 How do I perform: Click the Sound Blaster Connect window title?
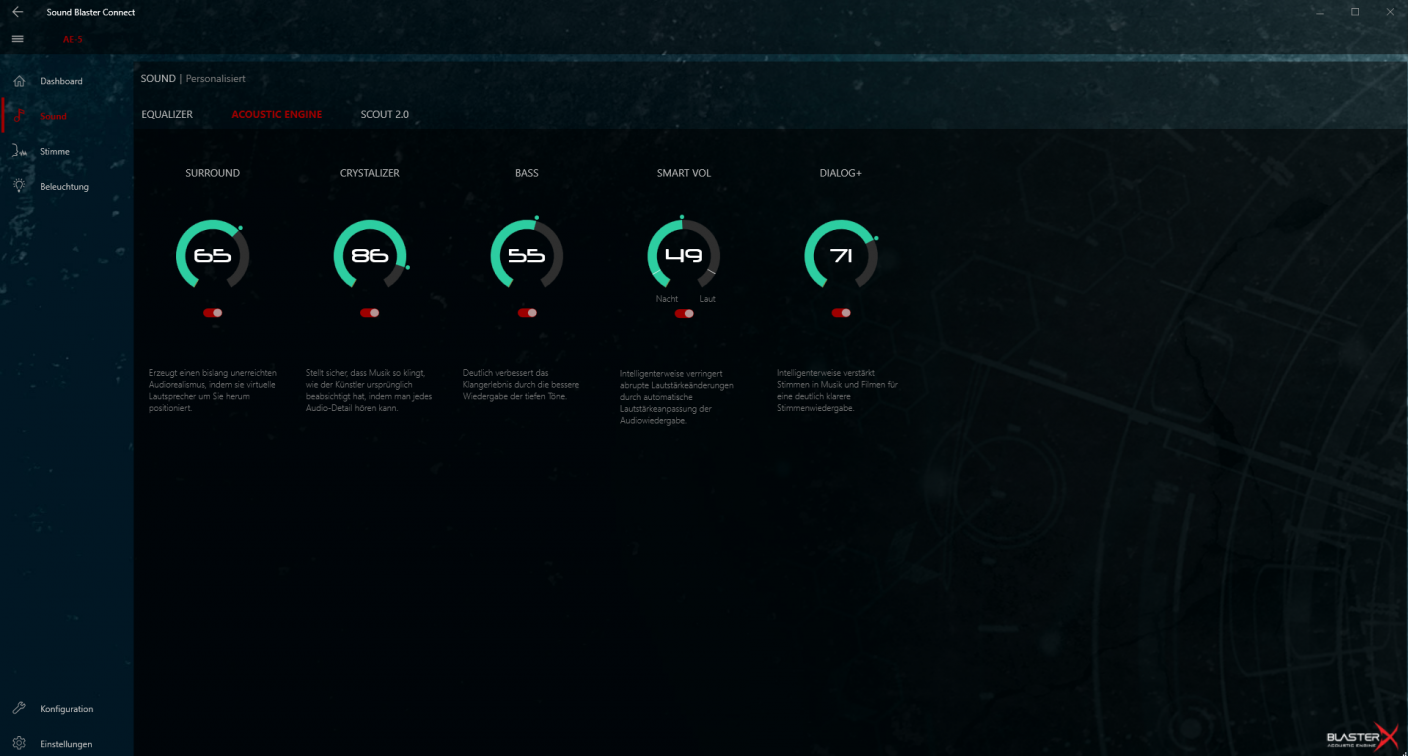(91, 12)
